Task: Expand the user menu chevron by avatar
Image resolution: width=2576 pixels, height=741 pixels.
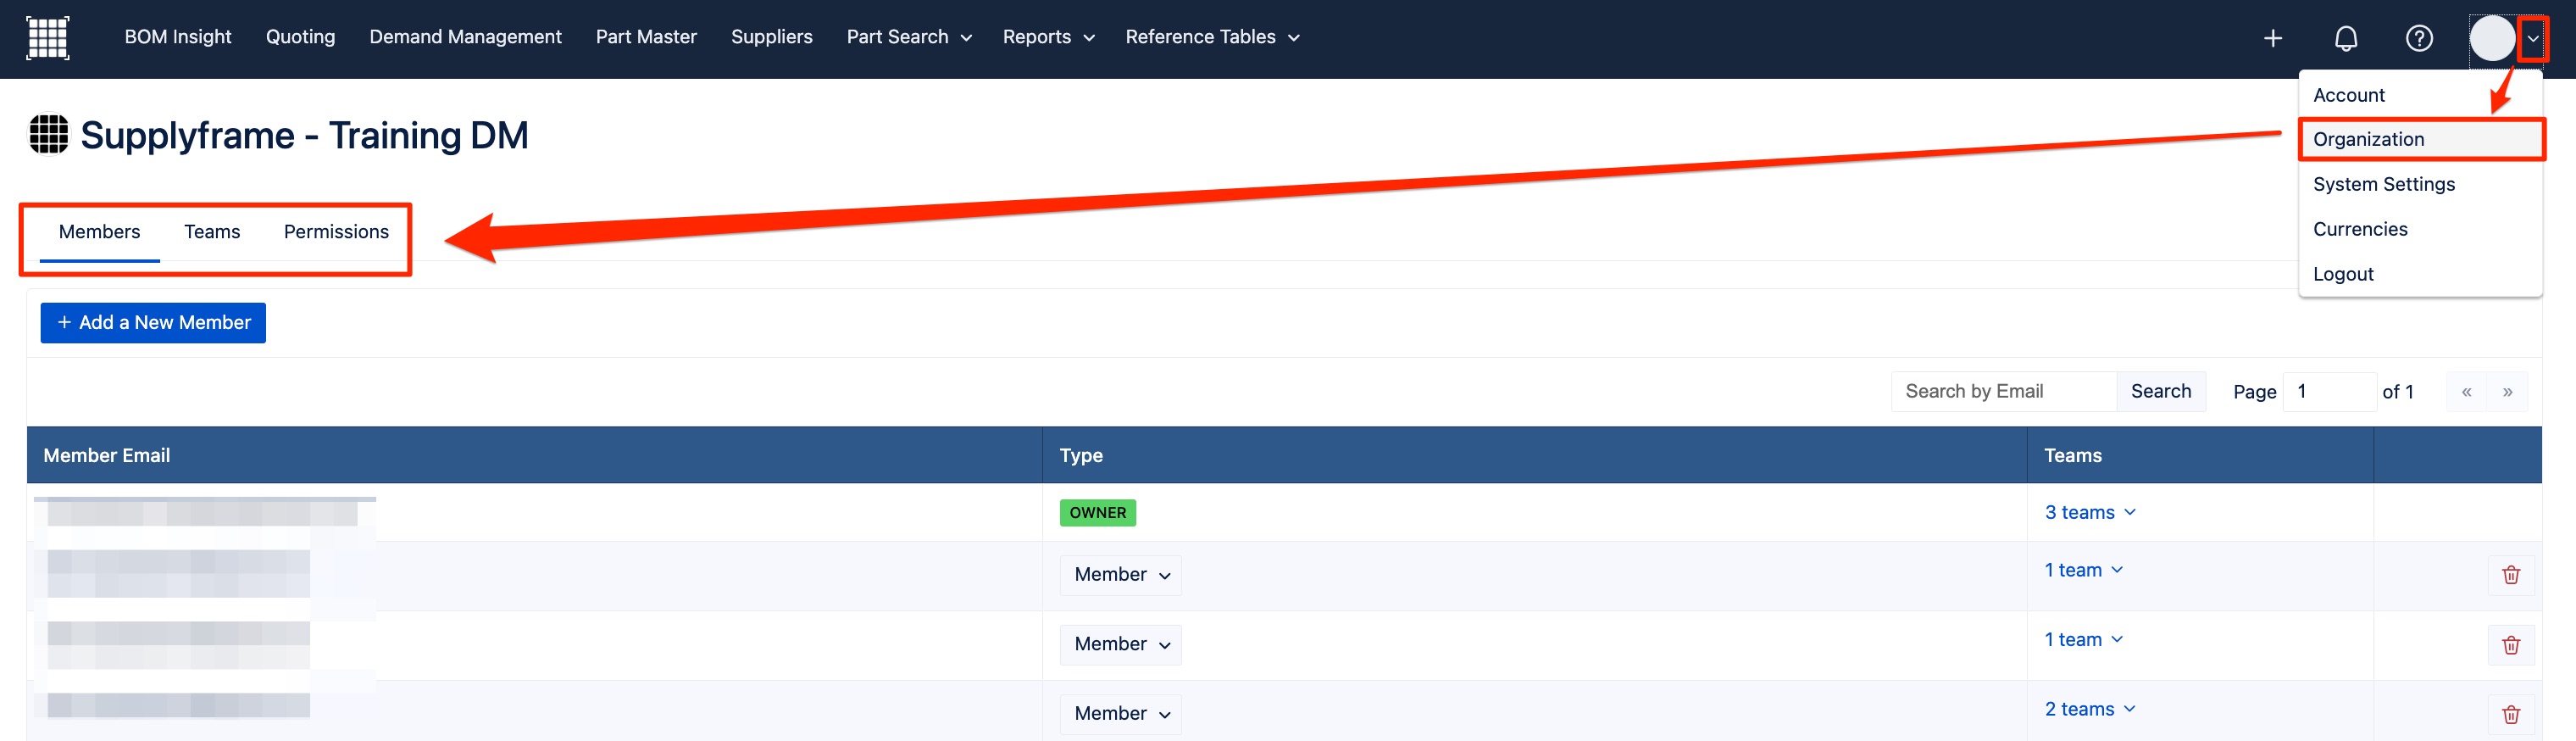Action: click(2532, 39)
